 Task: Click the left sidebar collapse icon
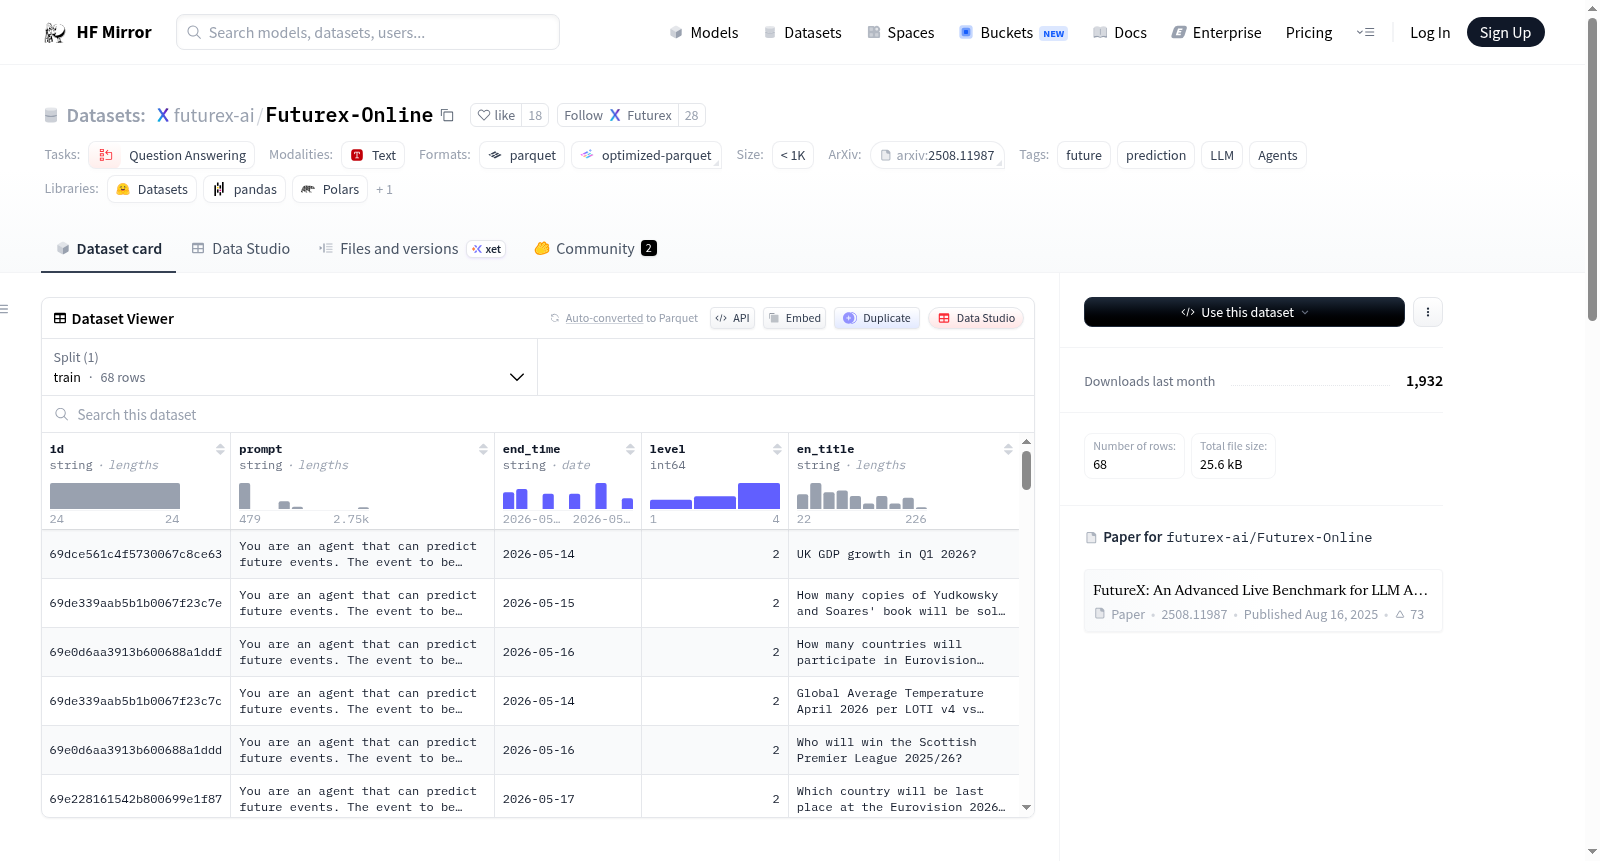(5, 309)
